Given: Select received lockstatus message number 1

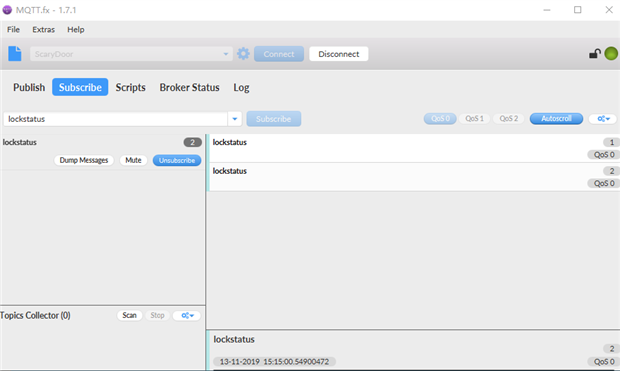Looking at the screenshot, I should pos(413,148).
